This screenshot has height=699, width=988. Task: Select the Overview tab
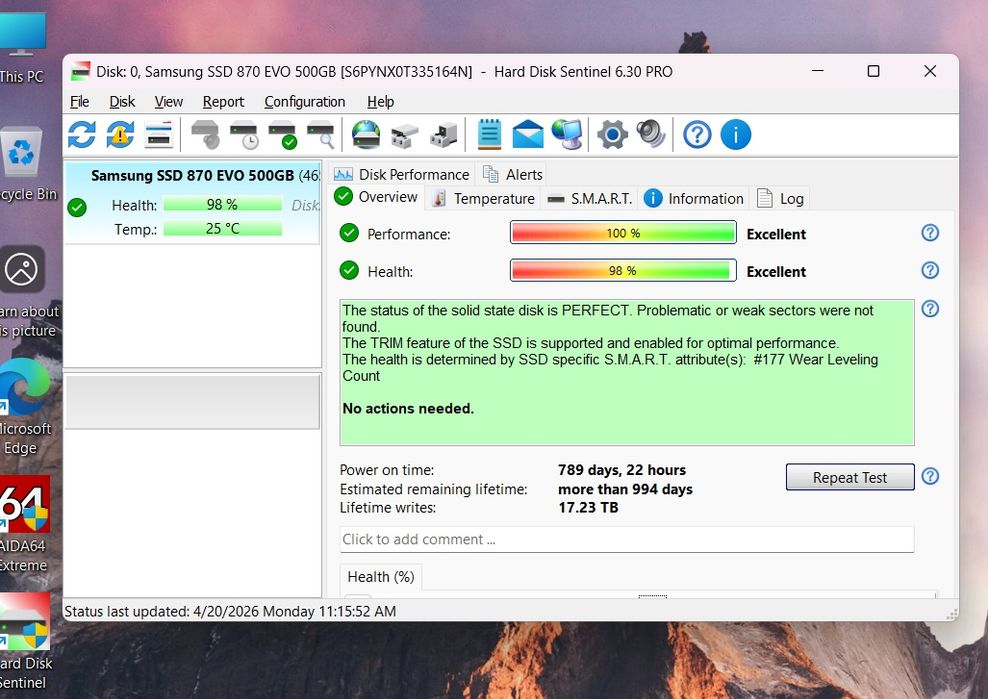point(376,197)
